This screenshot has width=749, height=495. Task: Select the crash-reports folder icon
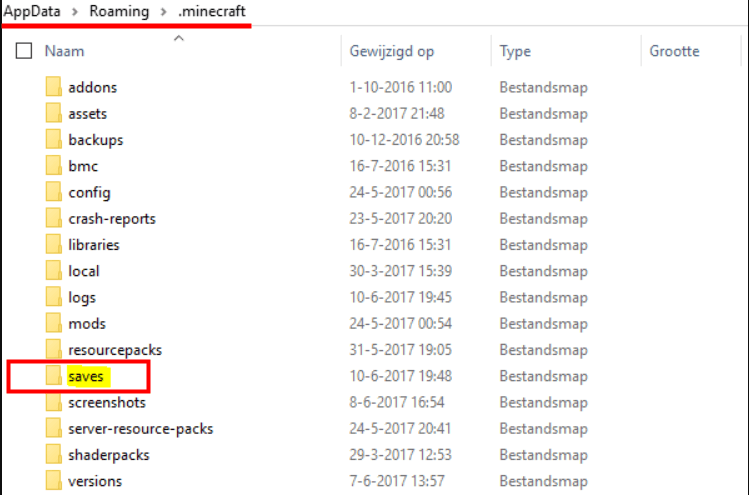click(x=54, y=218)
